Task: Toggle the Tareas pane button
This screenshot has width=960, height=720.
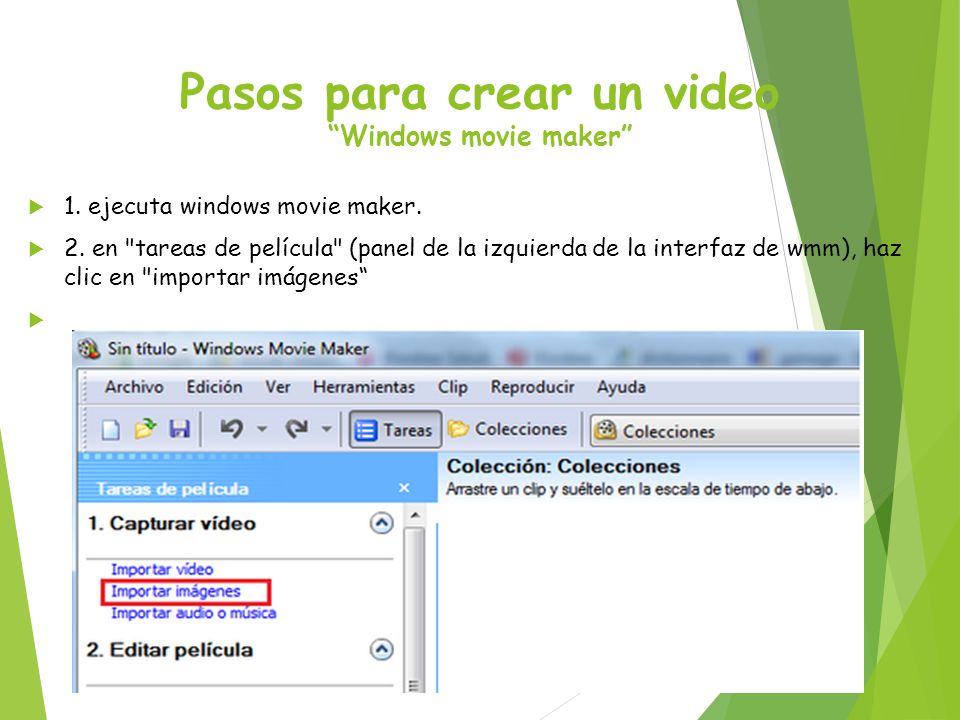Action: [x=395, y=430]
